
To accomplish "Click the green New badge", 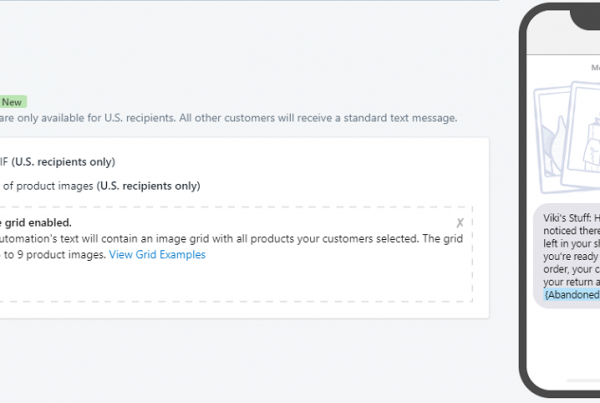I will [13, 101].
